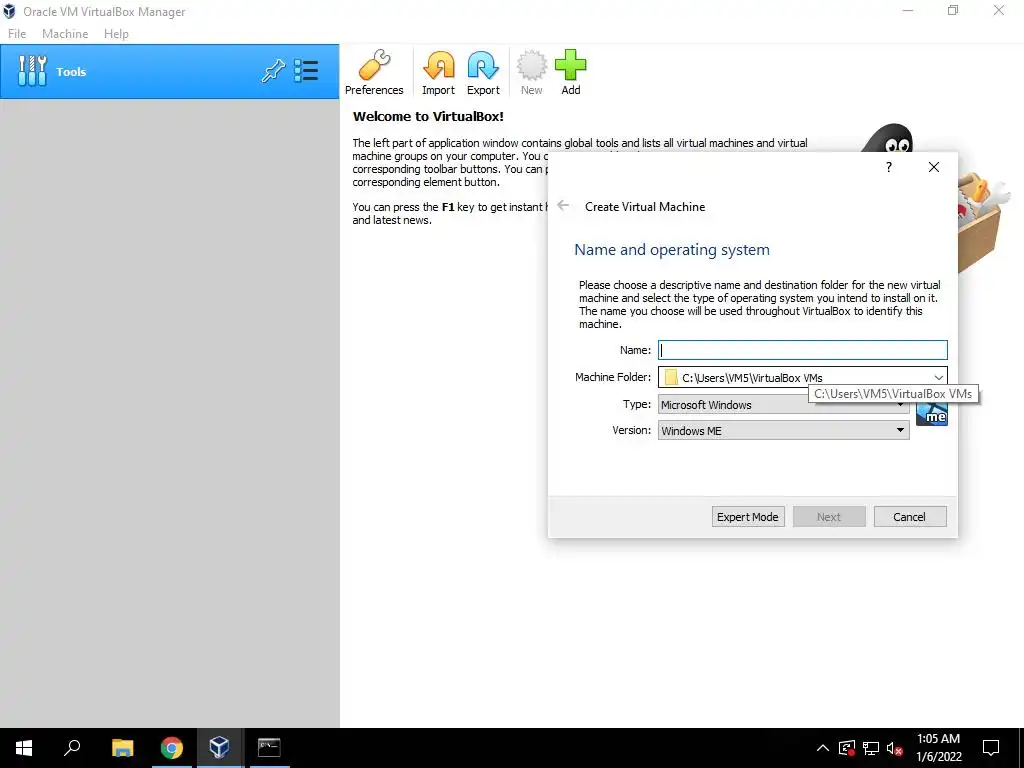
Task: Open the Preferences toolbar icon
Action: 374,72
